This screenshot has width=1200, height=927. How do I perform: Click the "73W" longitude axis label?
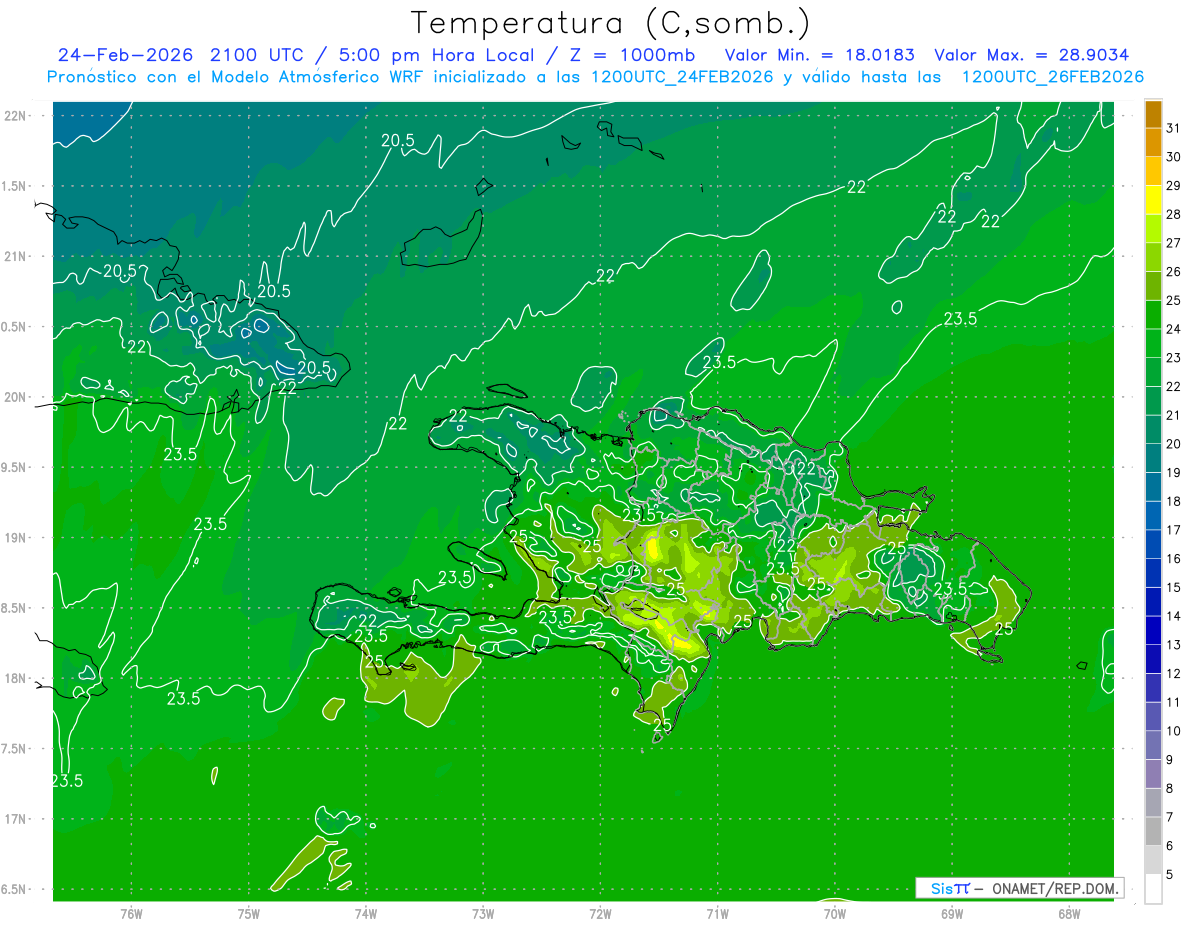coord(483,913)
